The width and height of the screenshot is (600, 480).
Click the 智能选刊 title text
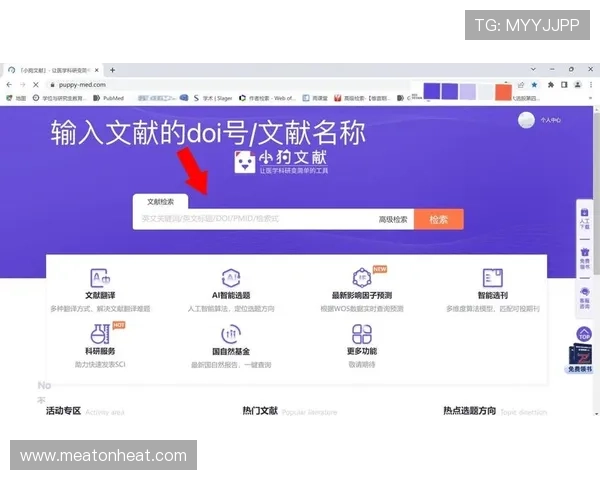click(x=492, y=295)
